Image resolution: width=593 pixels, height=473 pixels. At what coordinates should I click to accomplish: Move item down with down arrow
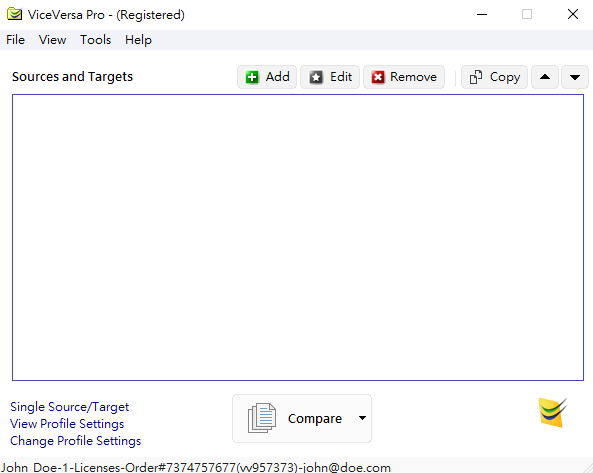click(x=575, y=77)
